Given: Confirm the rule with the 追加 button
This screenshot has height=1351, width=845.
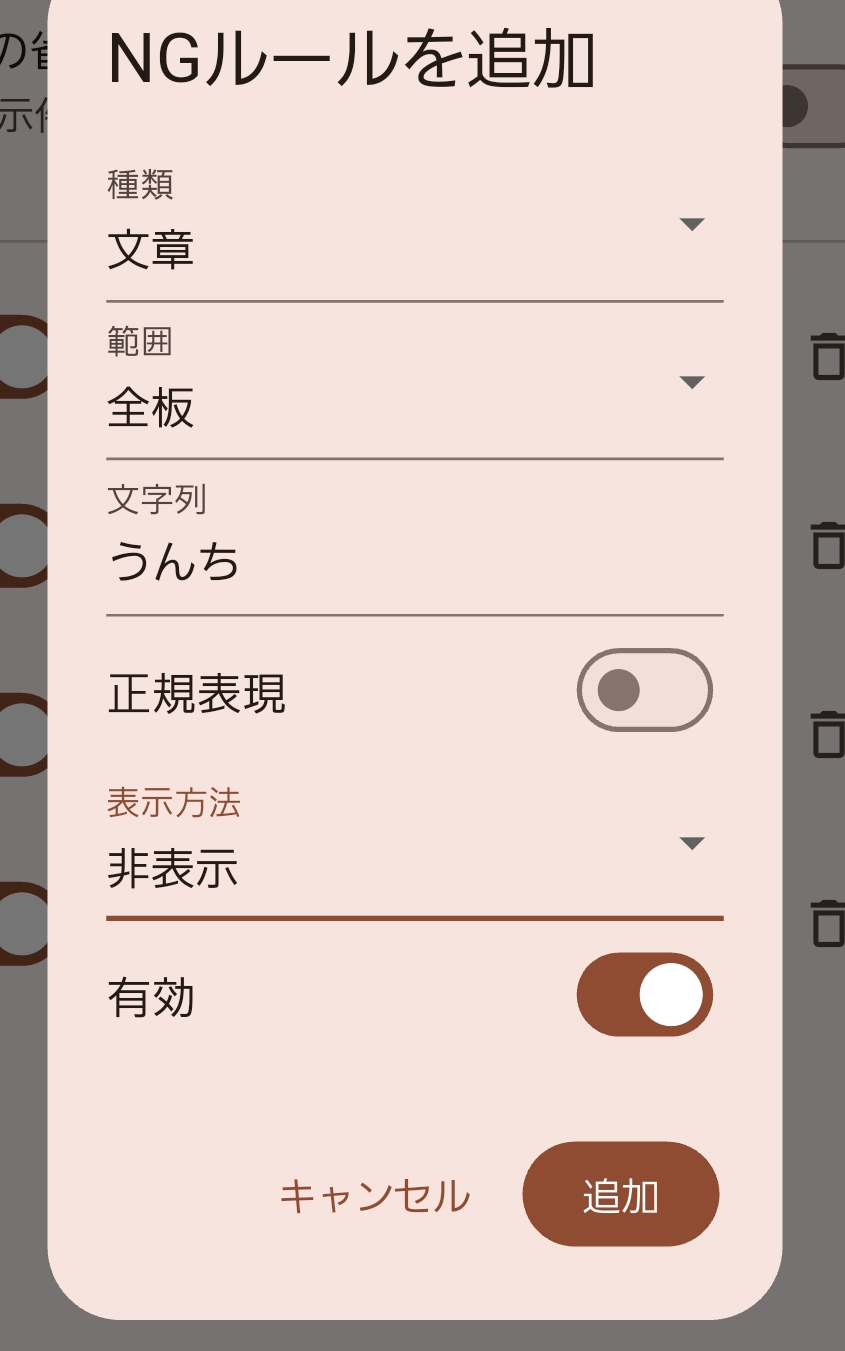Looking at the screenshot, I should [x=621, y=1194].
